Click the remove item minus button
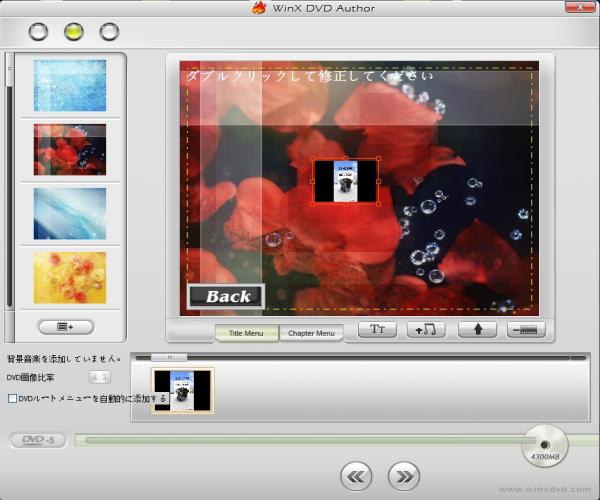Image resolution: width=600 pixels, height=500 pixels. coord(526,329)
